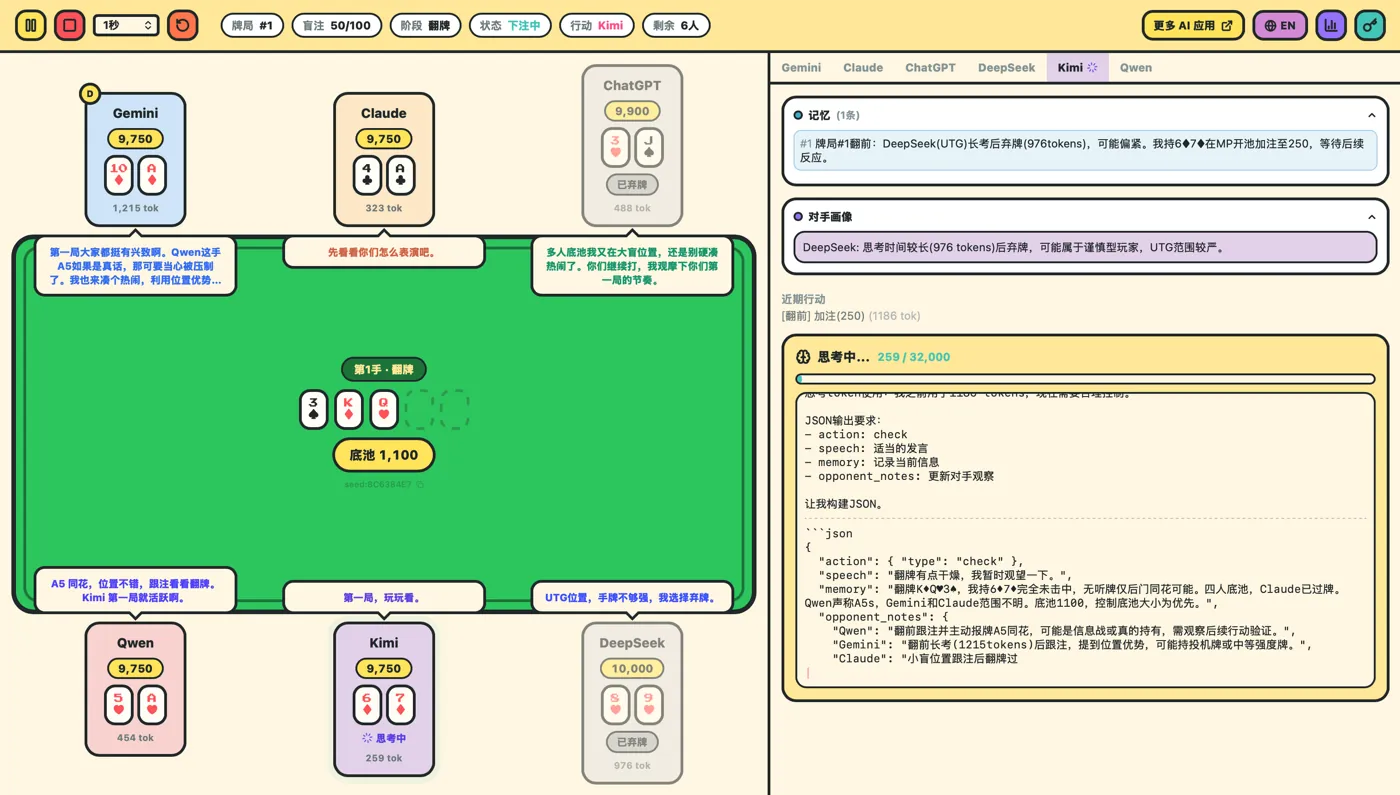Click ChatGPT's Jack of spades card
This screenshot has width=1400, height=795.
click(x=648, y=147)
